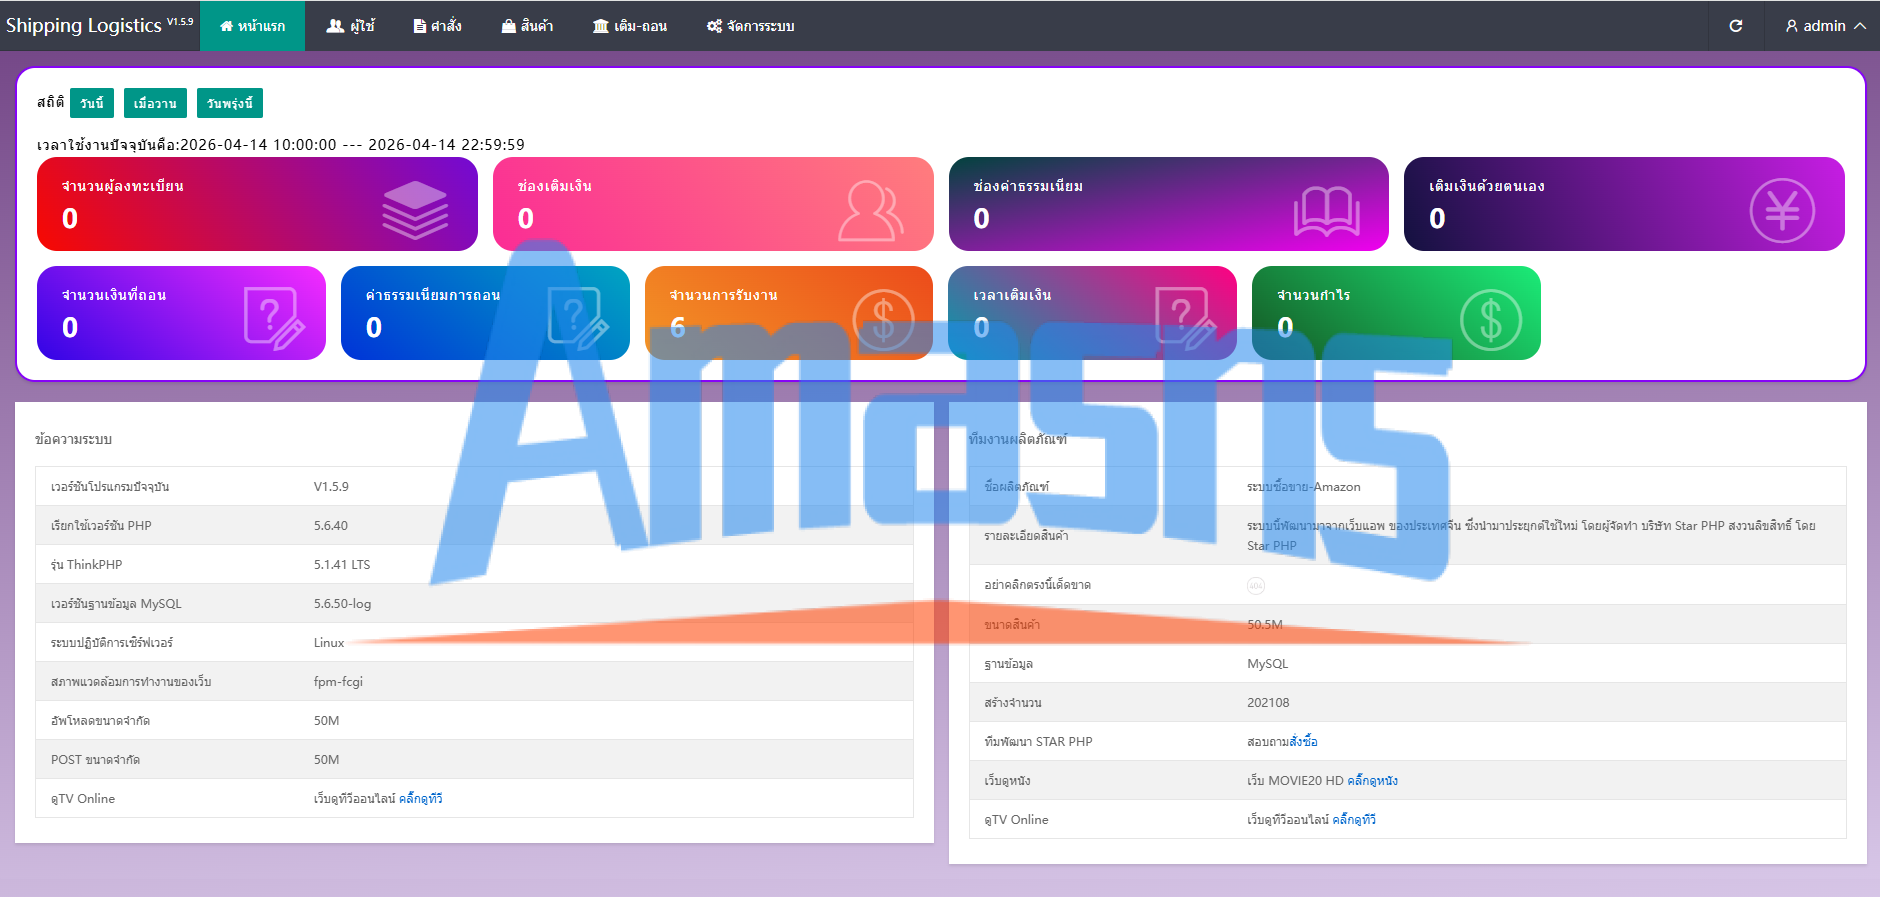Select the ระบบซื้อขาย-Amazon product name
Screen dimensions: 1880x897
[1304, 487]
